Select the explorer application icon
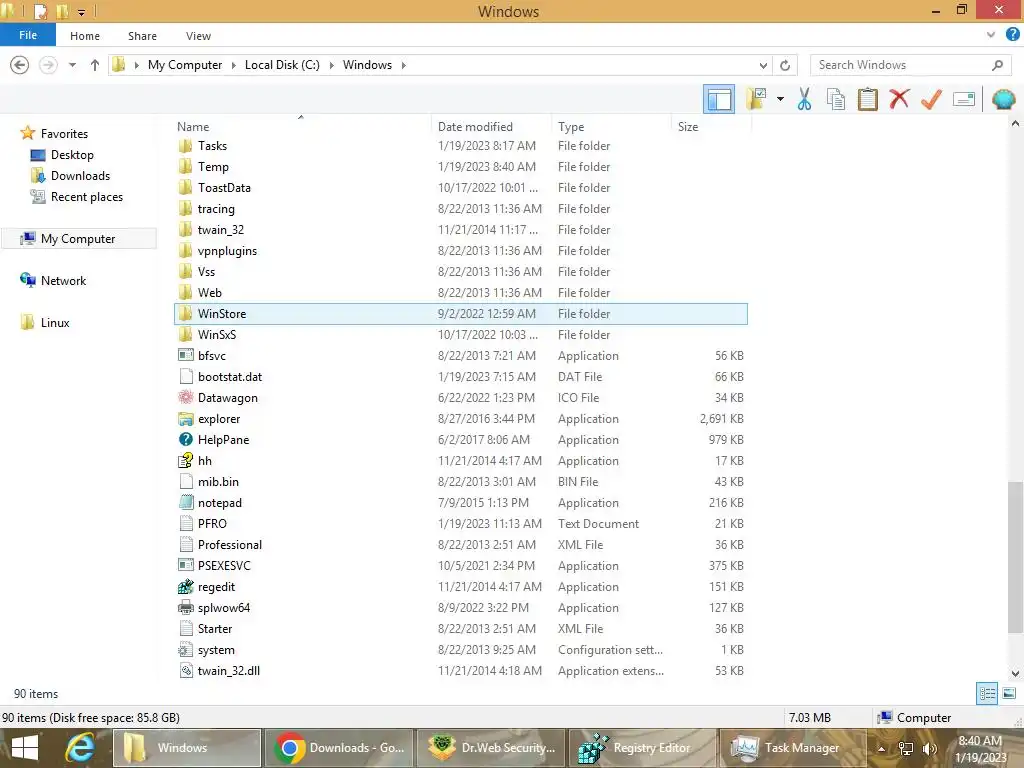Image resolution: width=1024 pixels, height=768 pixels. [x=186, y=419]
